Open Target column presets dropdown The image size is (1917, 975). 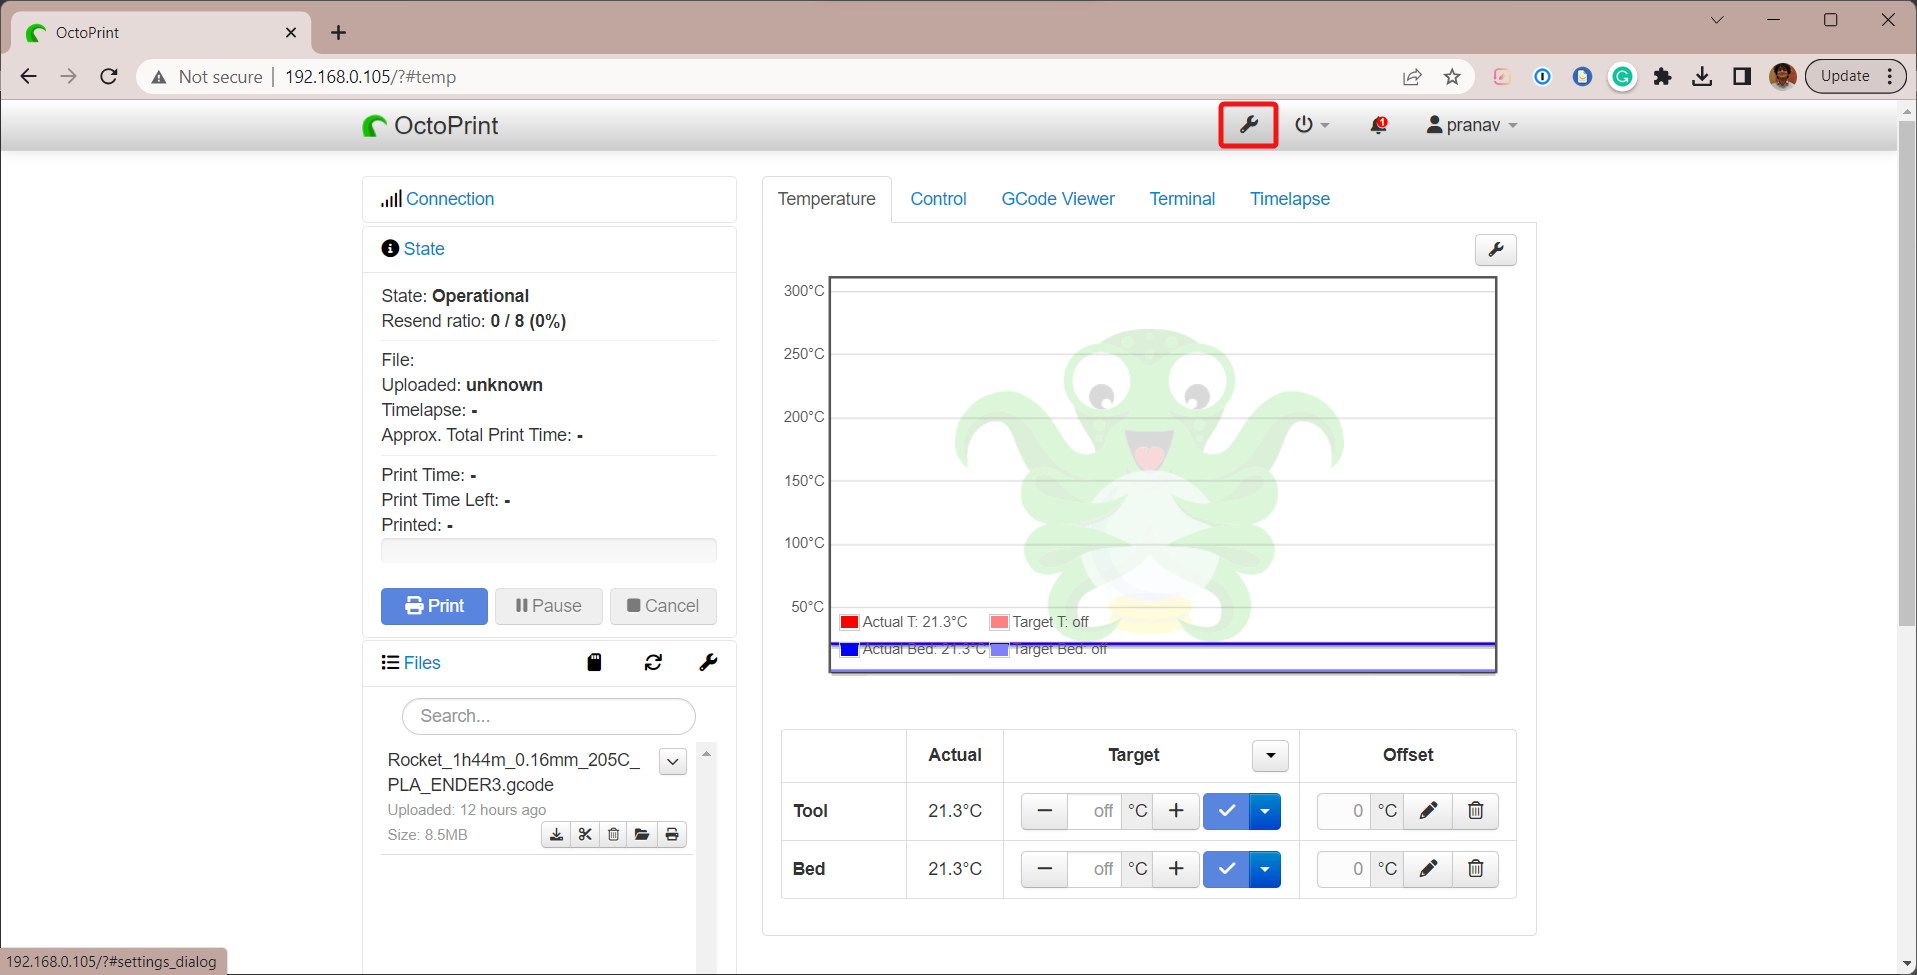tap(1270, 756)
